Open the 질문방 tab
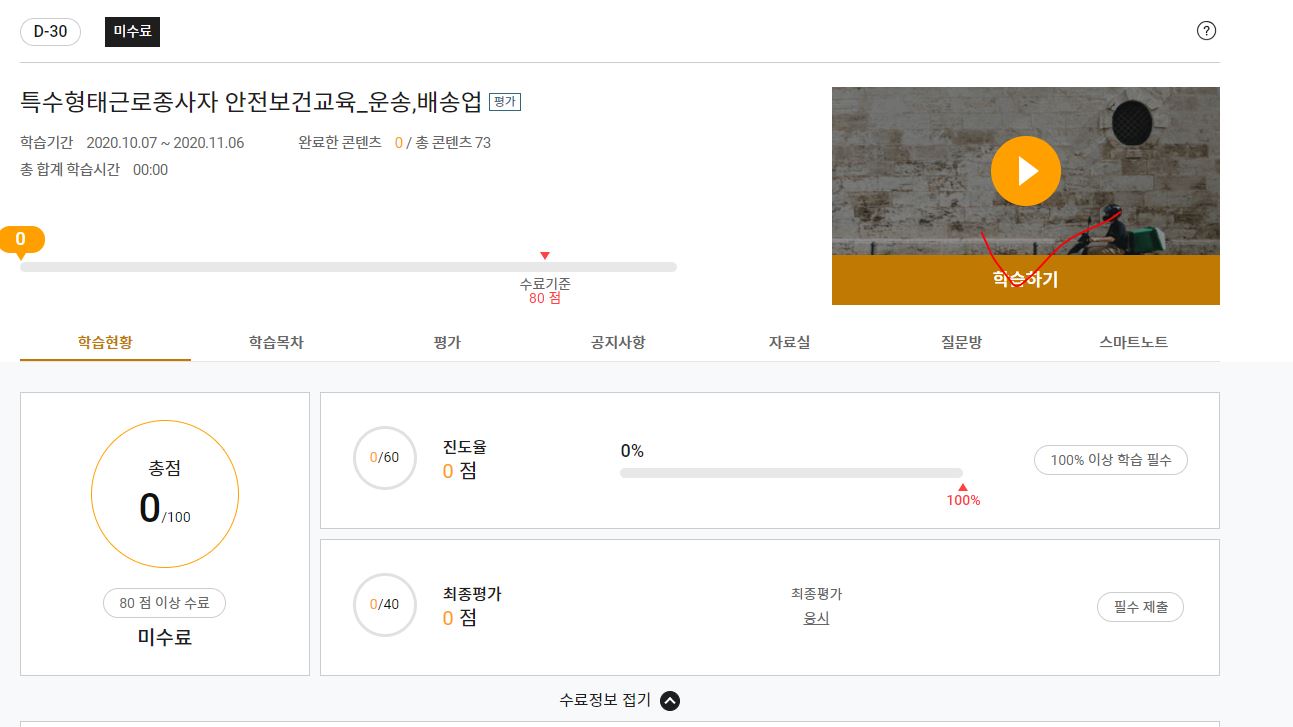Image resolution: width=1293 pixels, height=727 pixels. (961, 342)
